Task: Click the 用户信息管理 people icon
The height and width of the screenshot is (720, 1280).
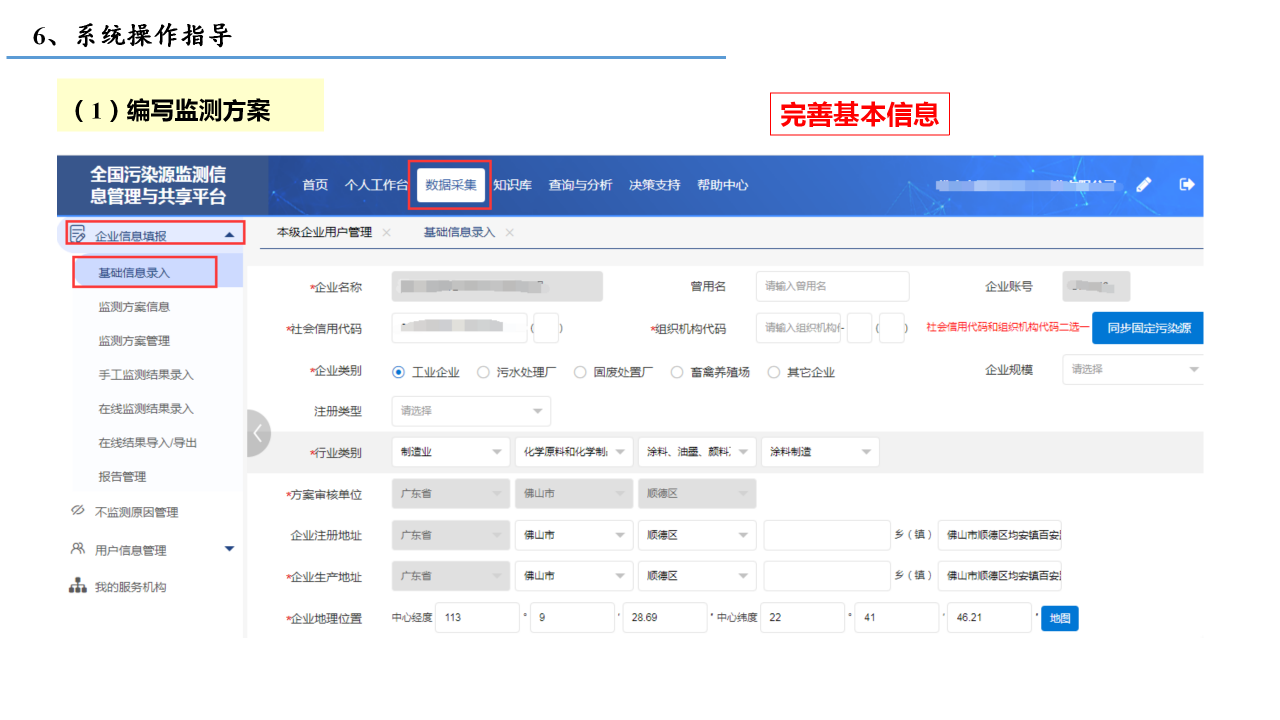Action: [78, 549]
